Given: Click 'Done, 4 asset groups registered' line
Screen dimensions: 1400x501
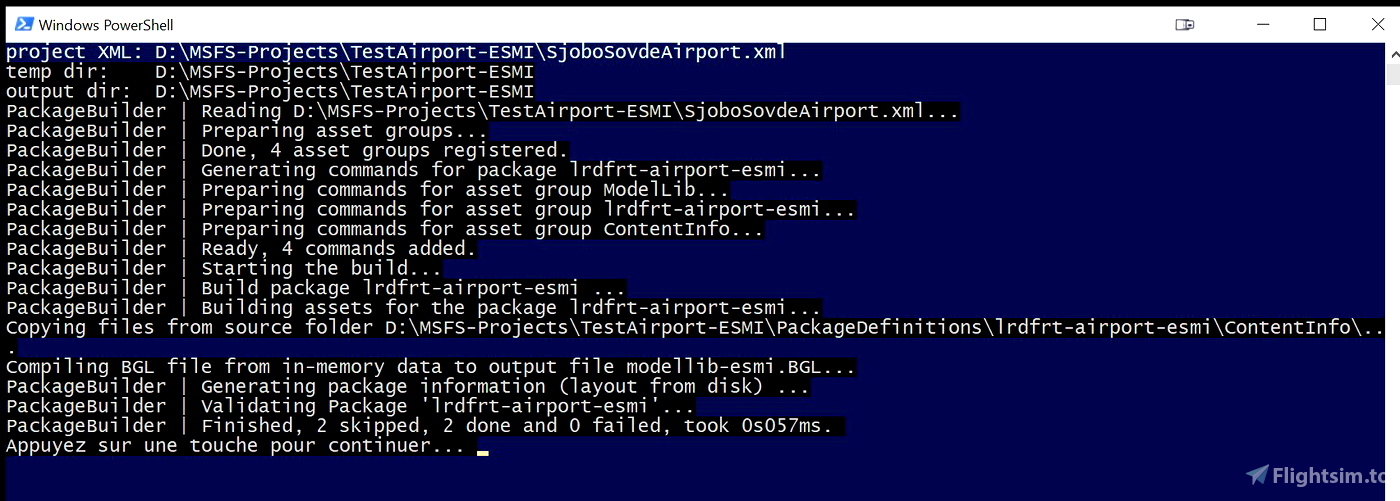Looking at the screenshot, I should [x=288, y=151].
